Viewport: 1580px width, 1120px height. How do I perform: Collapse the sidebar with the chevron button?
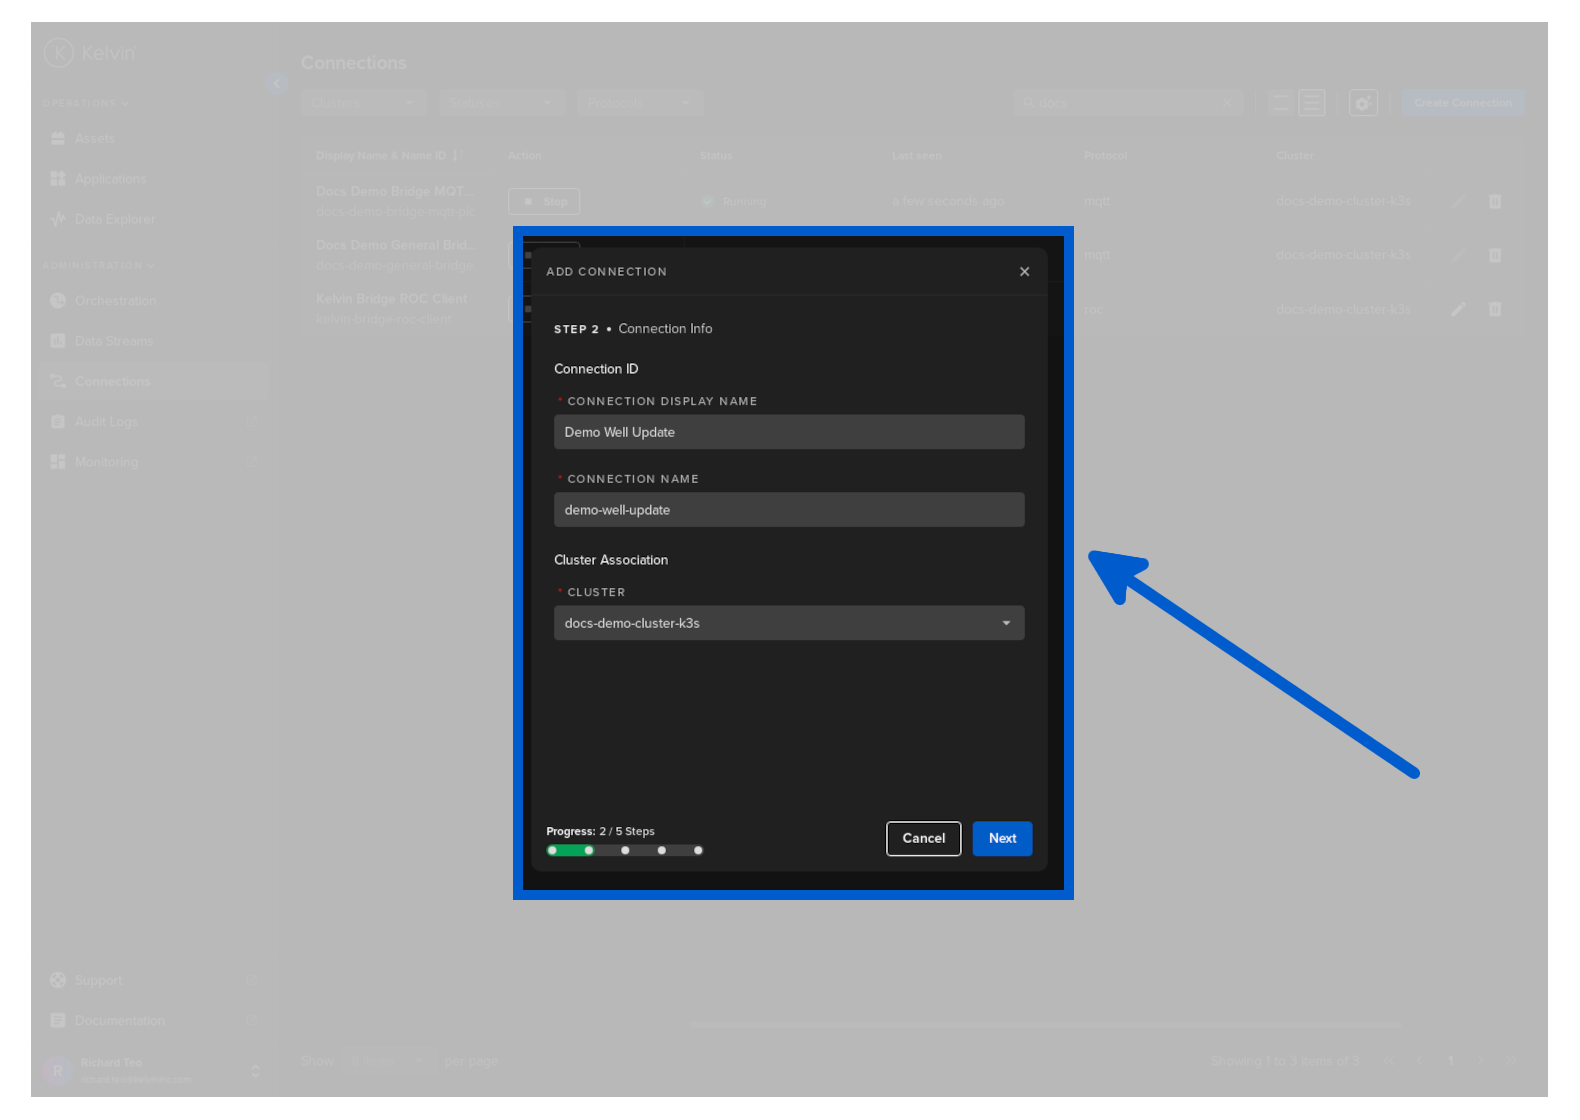point(276,84)
